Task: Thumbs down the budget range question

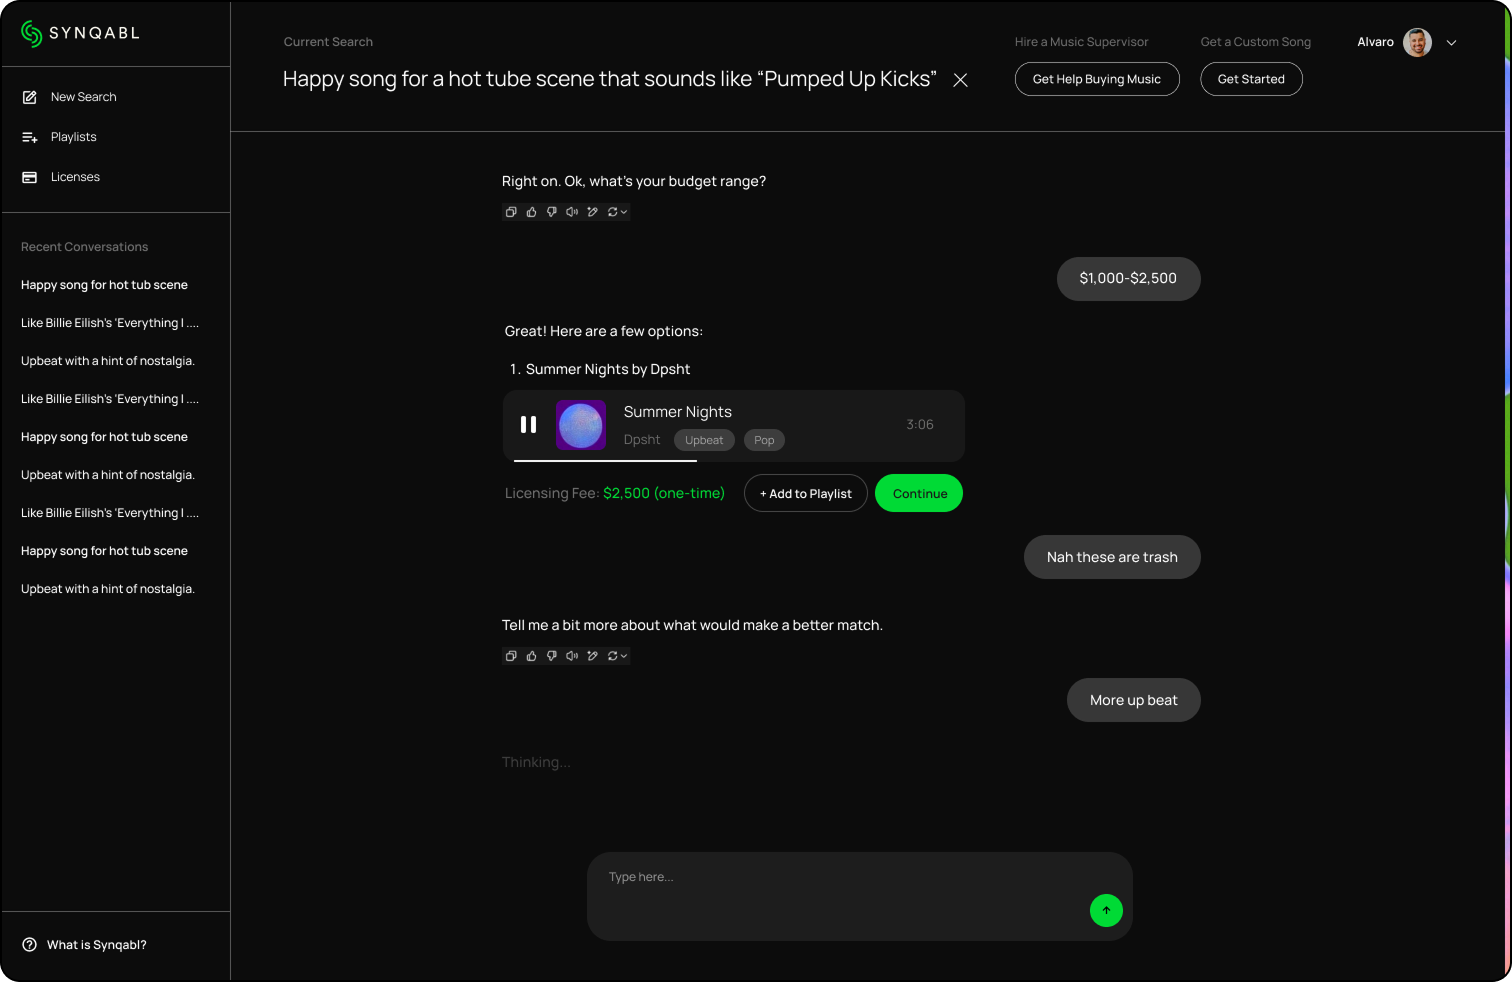Action: (551, 212)
